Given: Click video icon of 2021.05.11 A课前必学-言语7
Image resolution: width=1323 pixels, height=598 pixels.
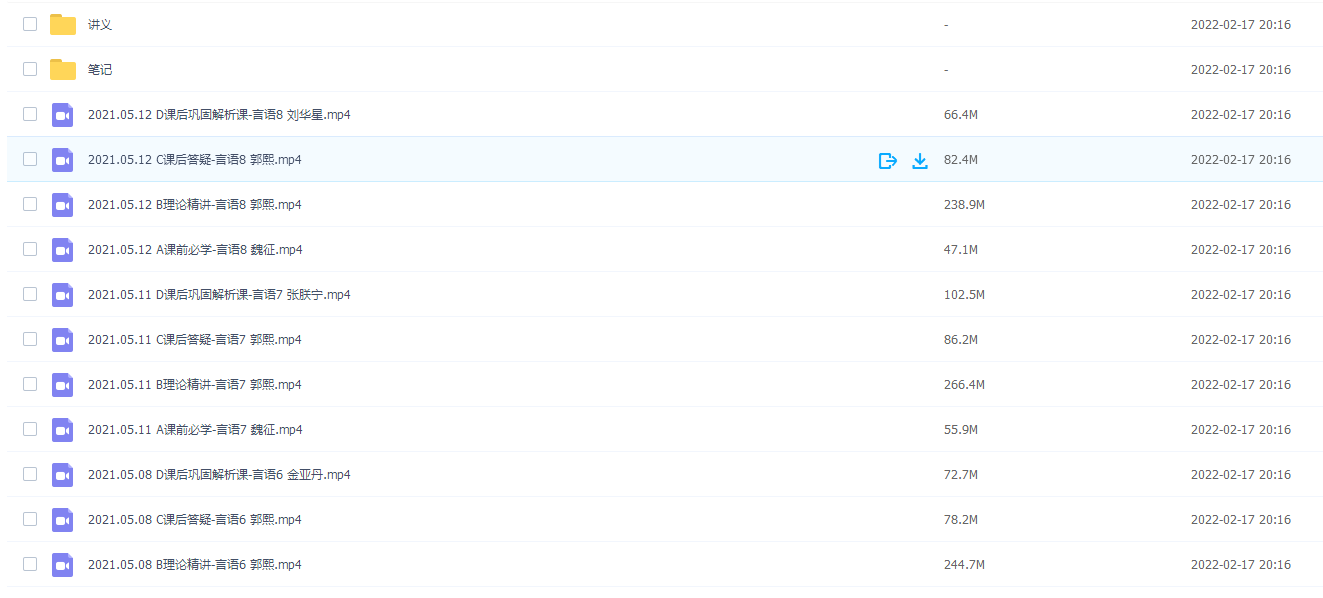Looking at the screenshot, I should 63,430.
